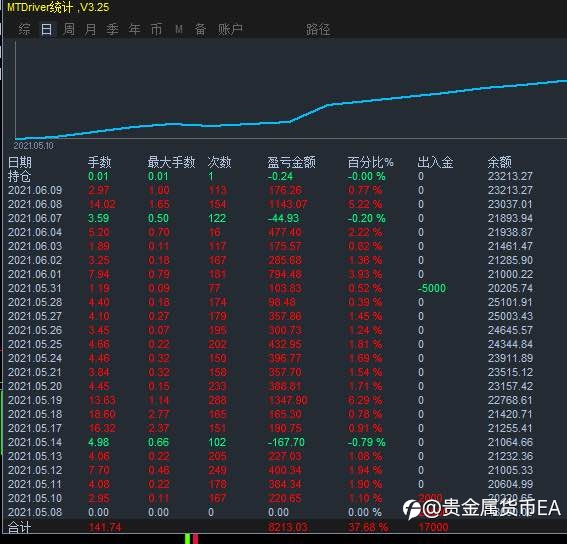
Task: Switch to the 月 monthly tab
Action: pyautogui.click(x=91, y=29)
